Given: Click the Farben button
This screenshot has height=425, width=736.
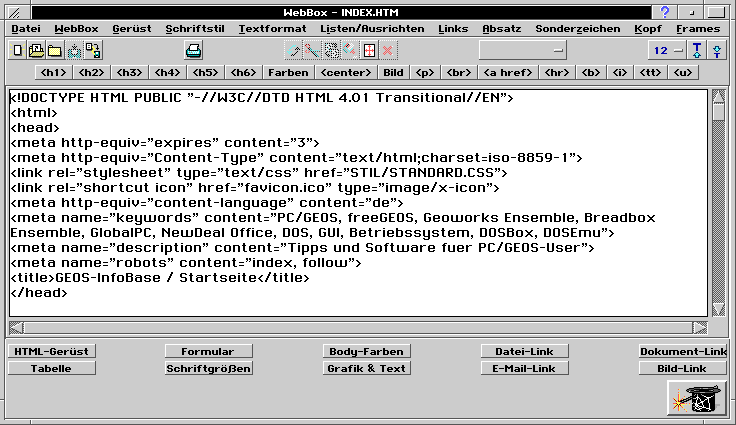Looking at the screenshot, I should (288, 72).
